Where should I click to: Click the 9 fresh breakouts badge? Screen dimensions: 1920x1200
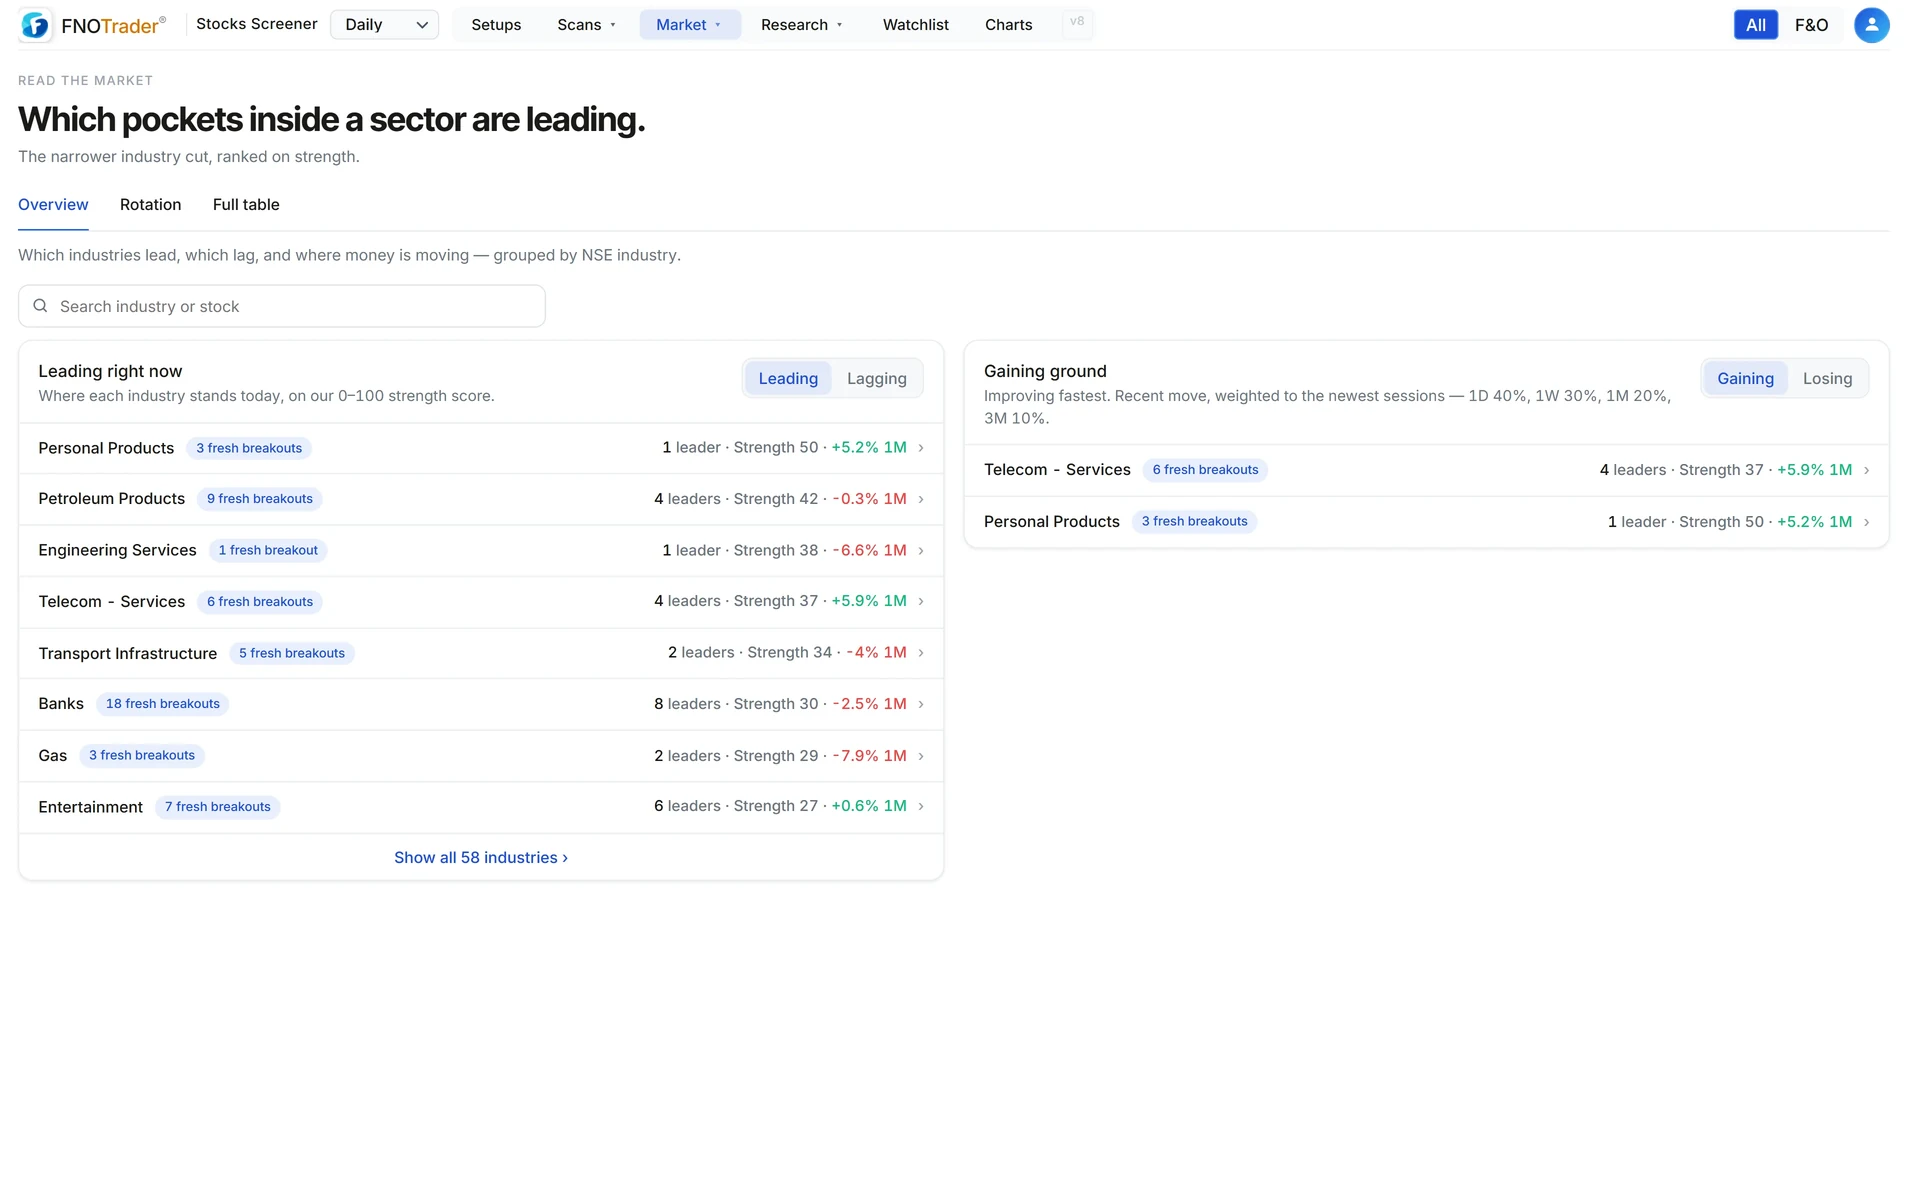click(x=260, y=499)
